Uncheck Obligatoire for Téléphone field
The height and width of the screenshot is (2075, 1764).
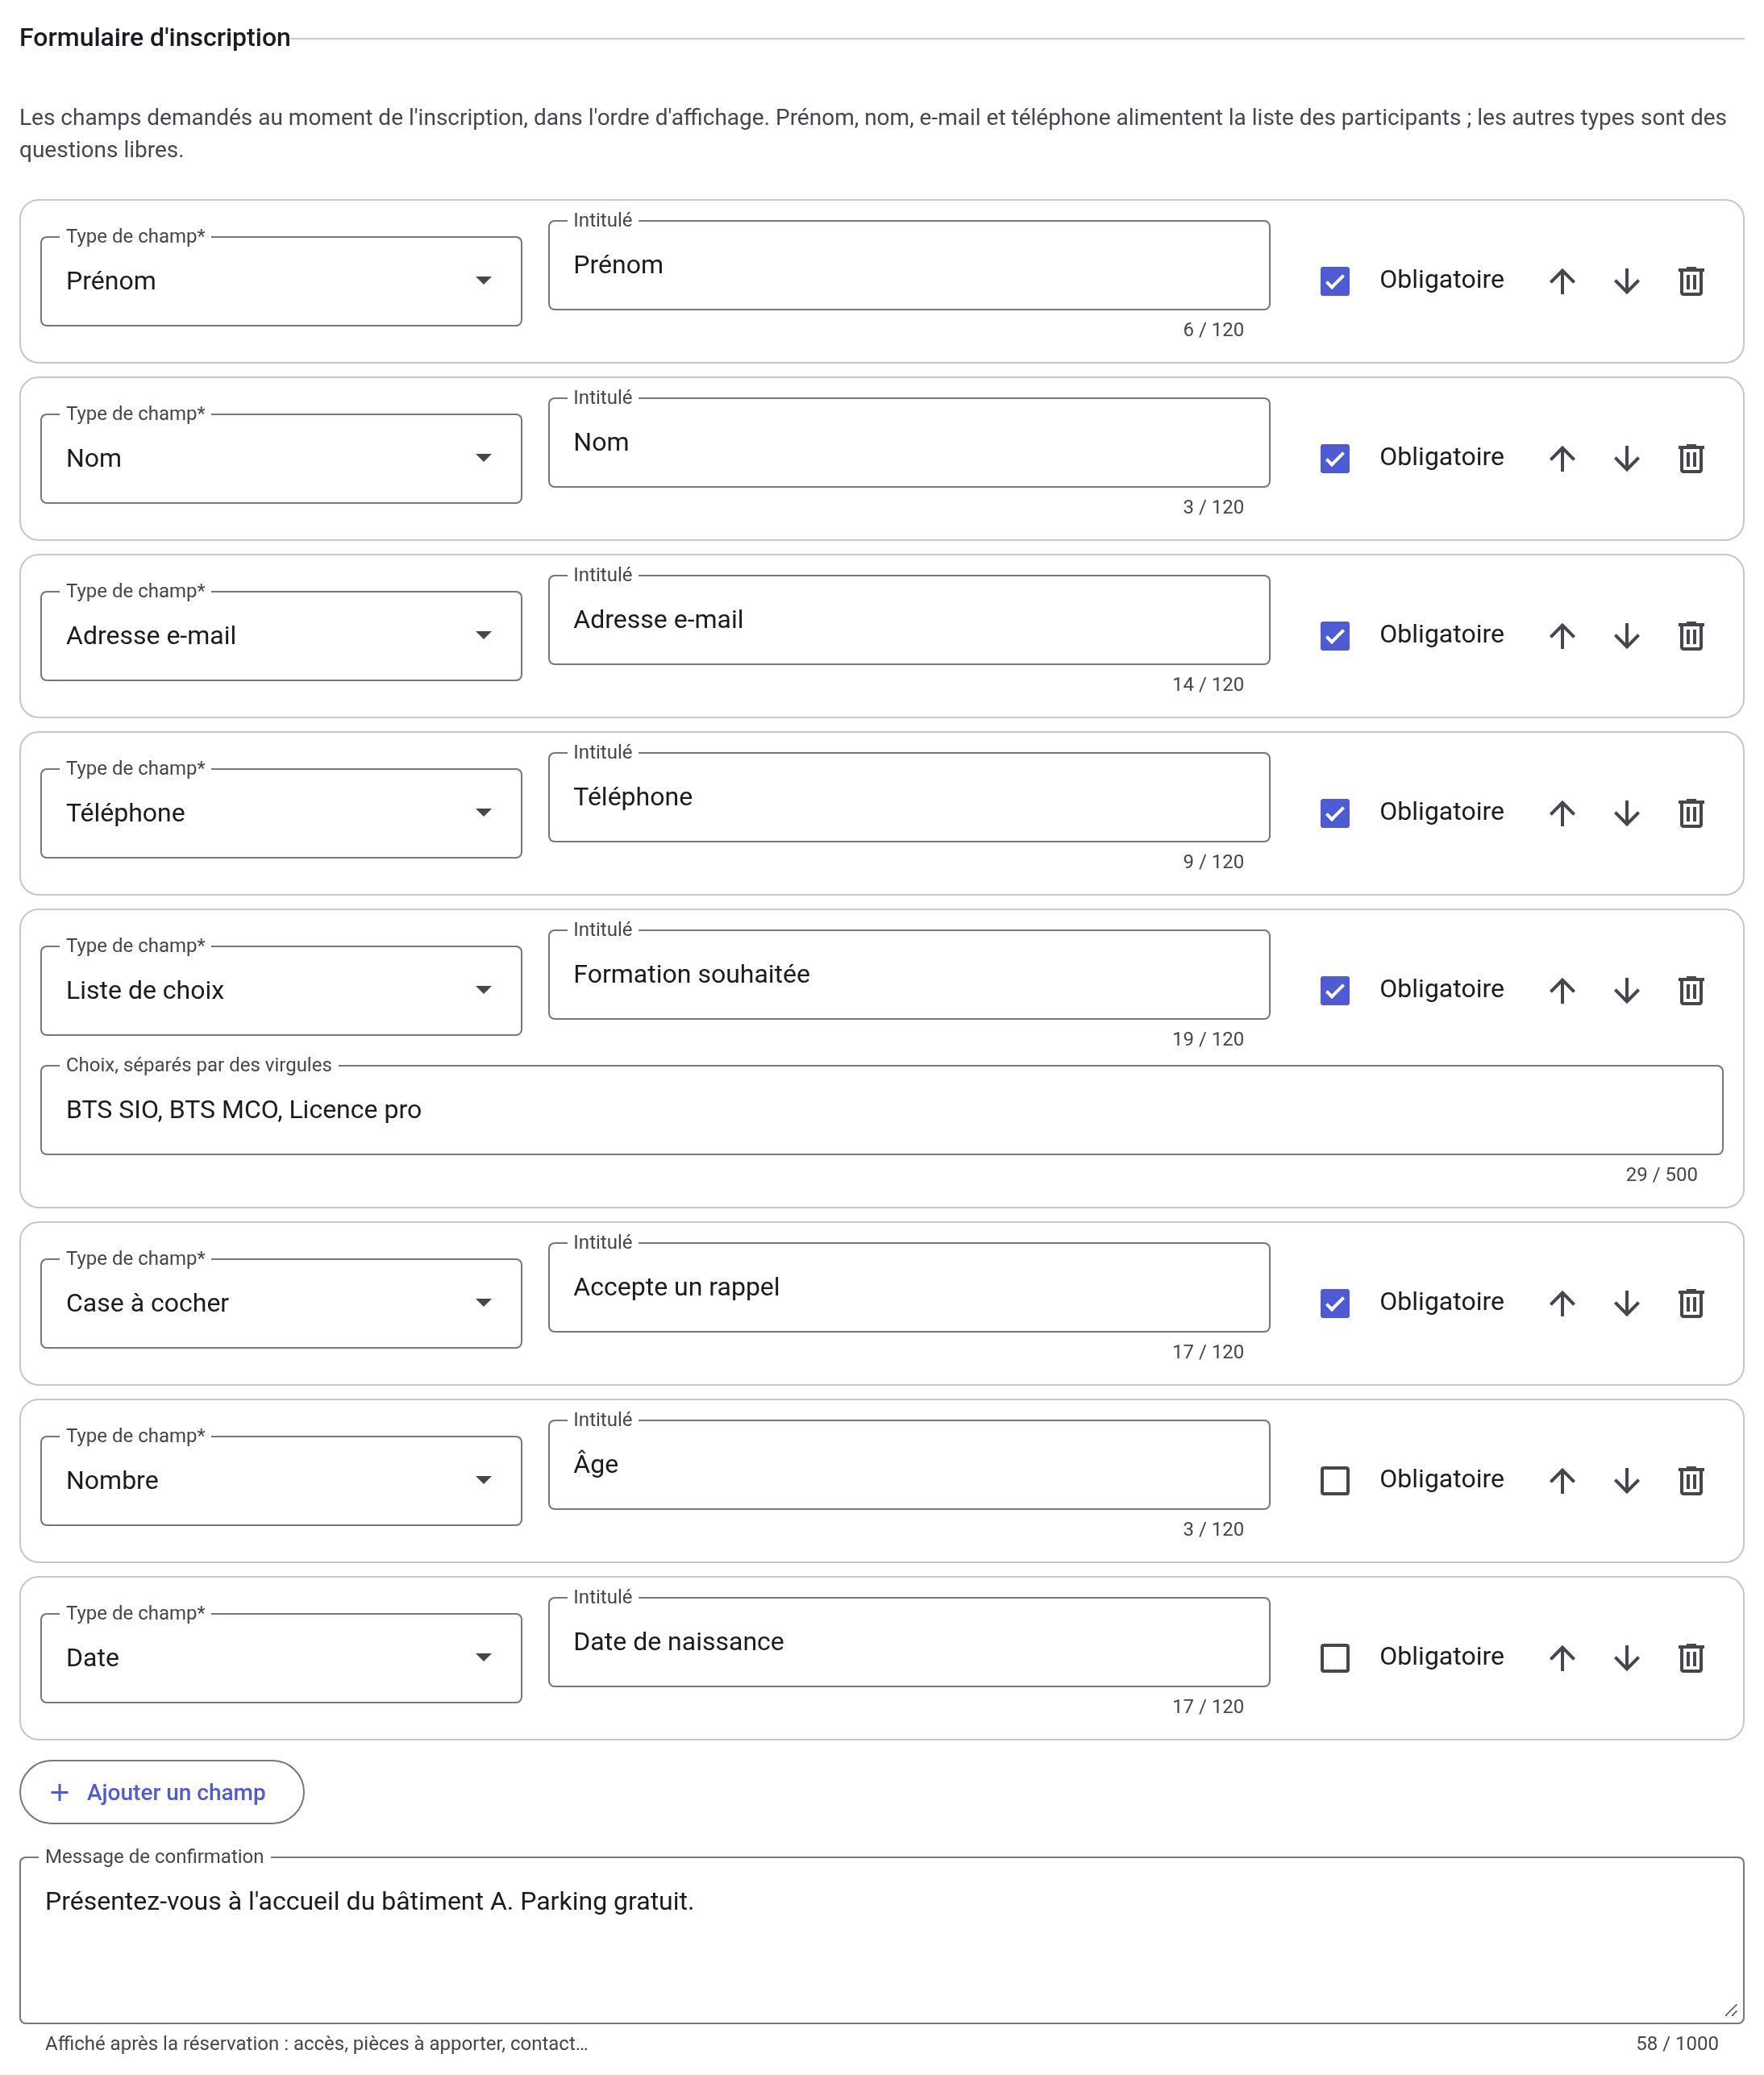pyautogui.click(x=1334, y=813)
